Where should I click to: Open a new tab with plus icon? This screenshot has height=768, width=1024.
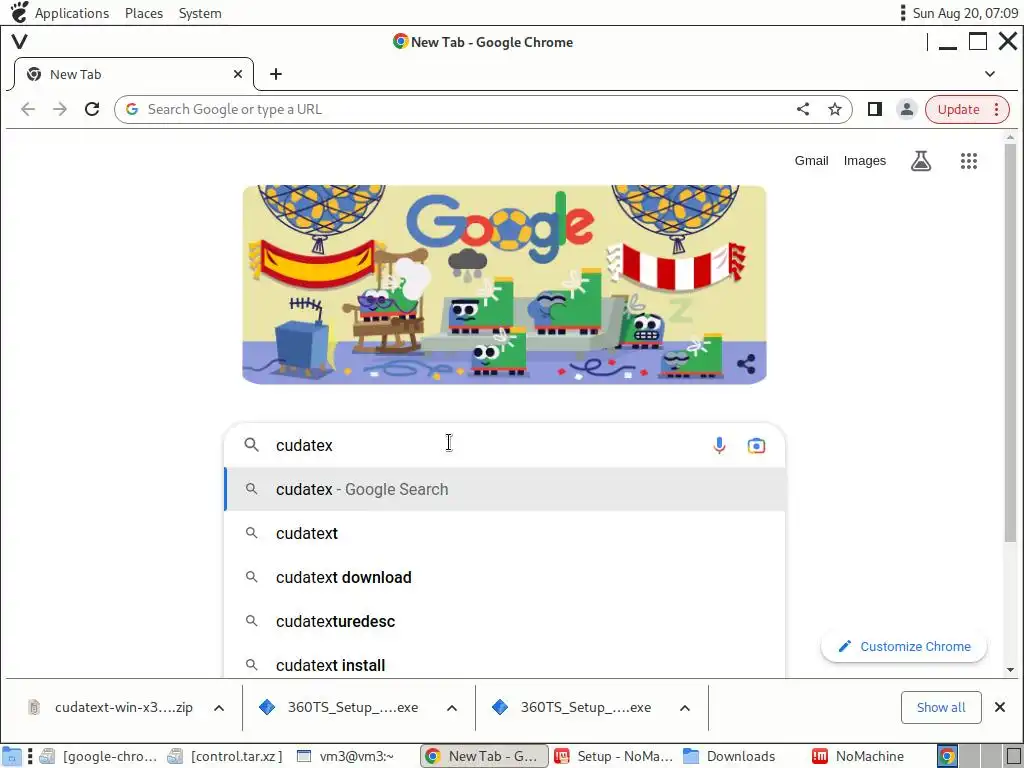276,74
